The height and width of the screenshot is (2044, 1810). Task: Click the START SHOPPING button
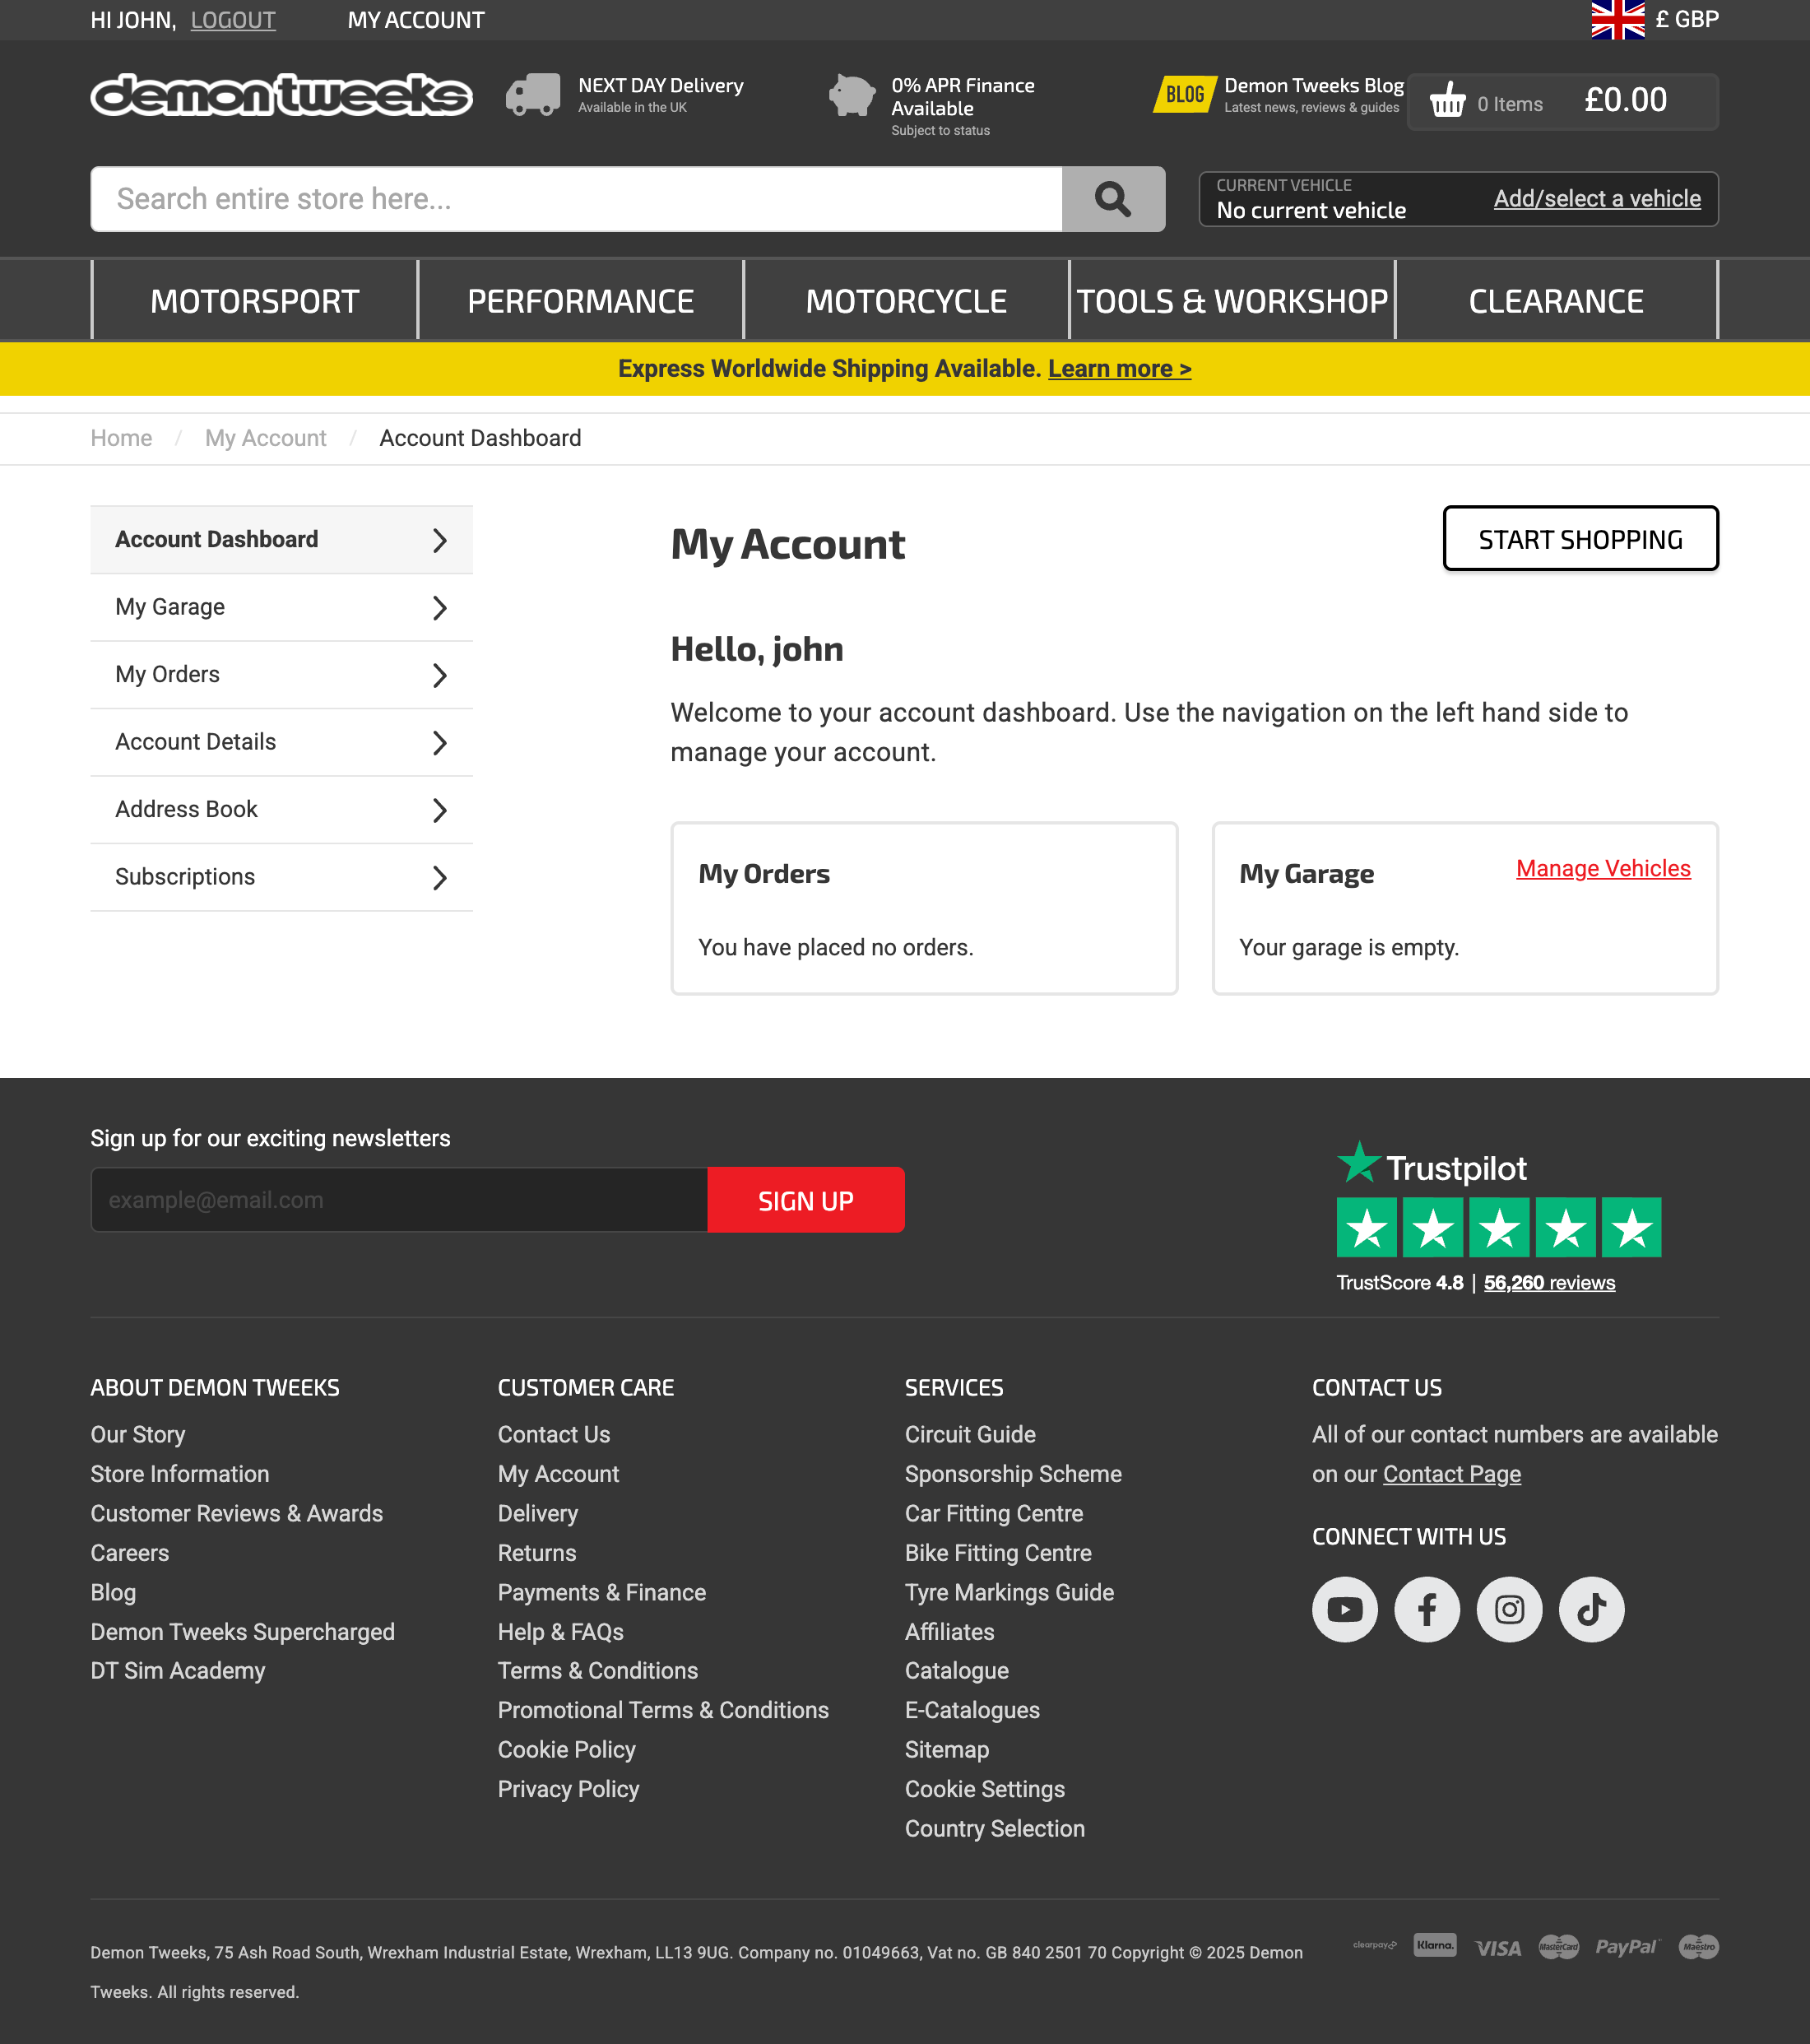point(1580,539)
